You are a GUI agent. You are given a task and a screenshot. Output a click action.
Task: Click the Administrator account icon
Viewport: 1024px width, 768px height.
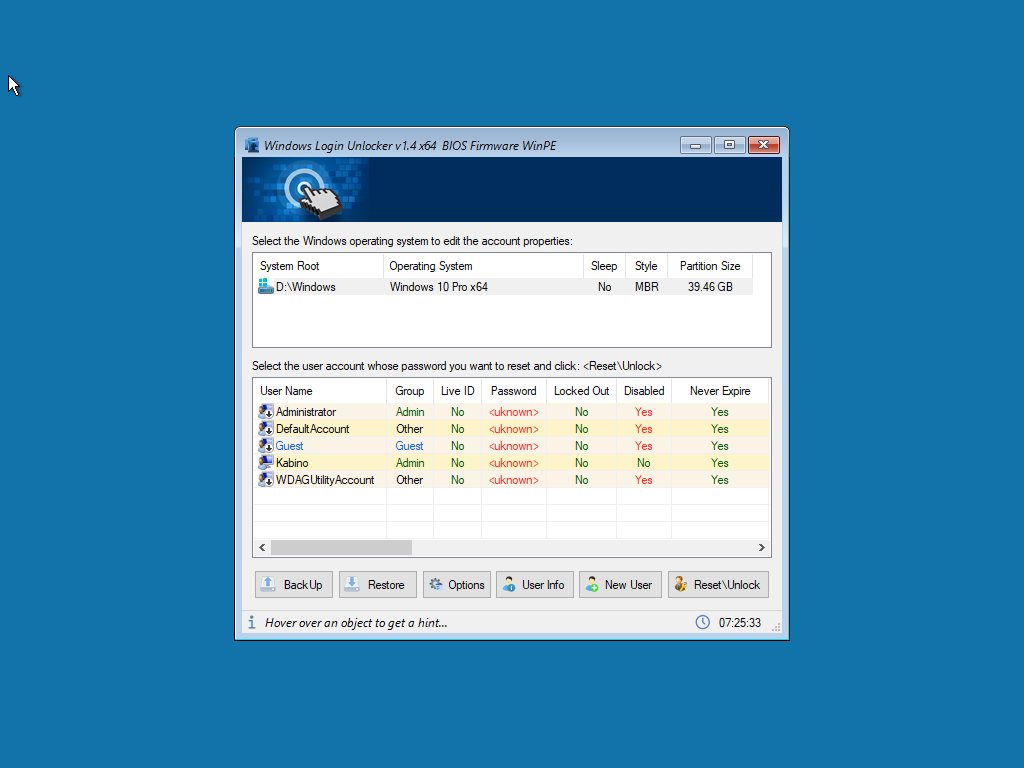click(266, 411)
